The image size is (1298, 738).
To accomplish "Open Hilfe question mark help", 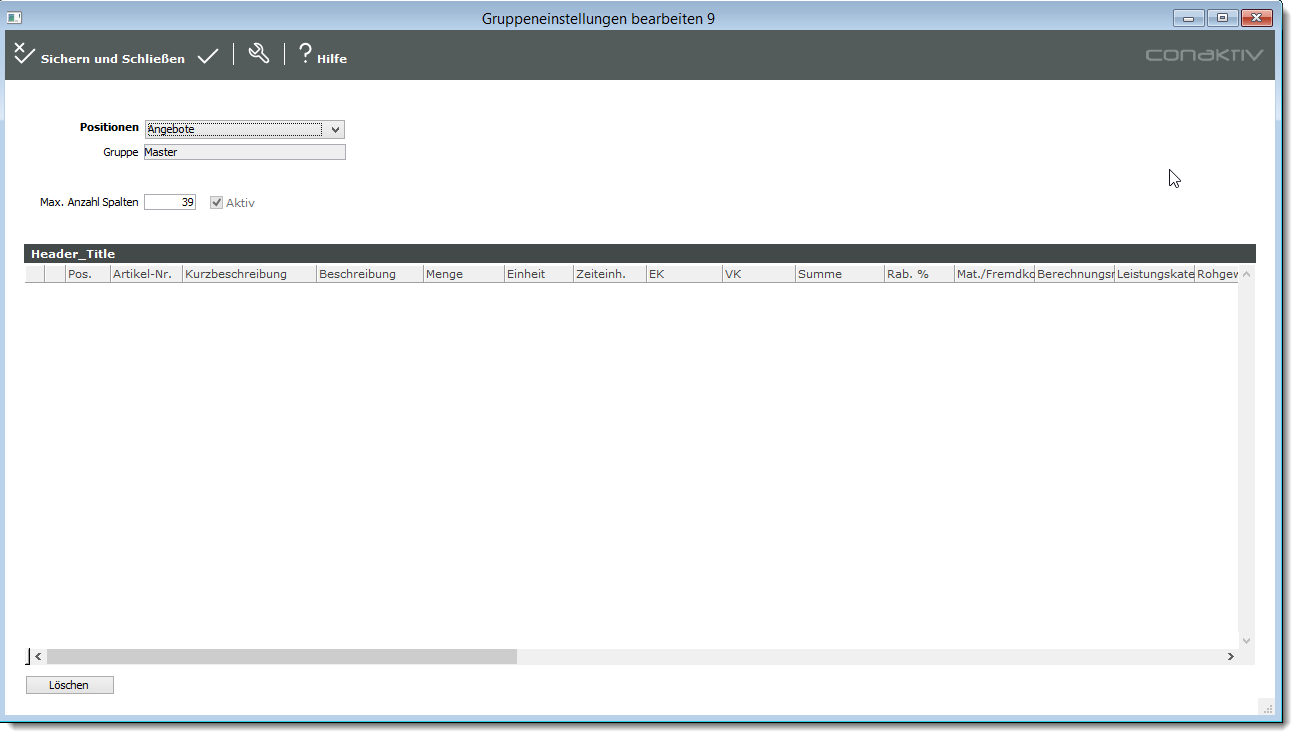I will point(306,54).
